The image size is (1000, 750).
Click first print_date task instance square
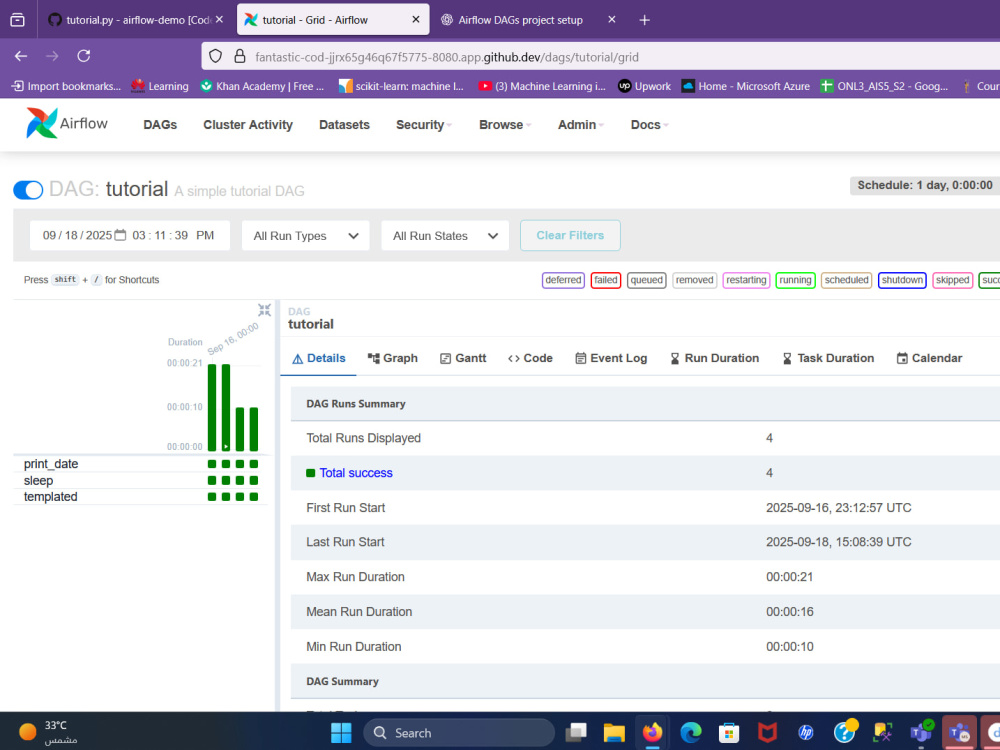212,464
